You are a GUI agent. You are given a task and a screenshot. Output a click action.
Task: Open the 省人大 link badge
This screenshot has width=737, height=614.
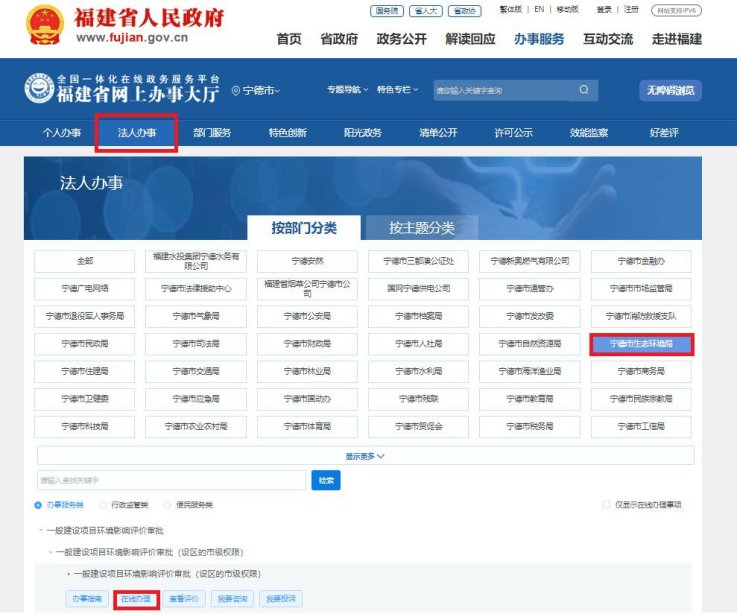[x=425, y=10]
